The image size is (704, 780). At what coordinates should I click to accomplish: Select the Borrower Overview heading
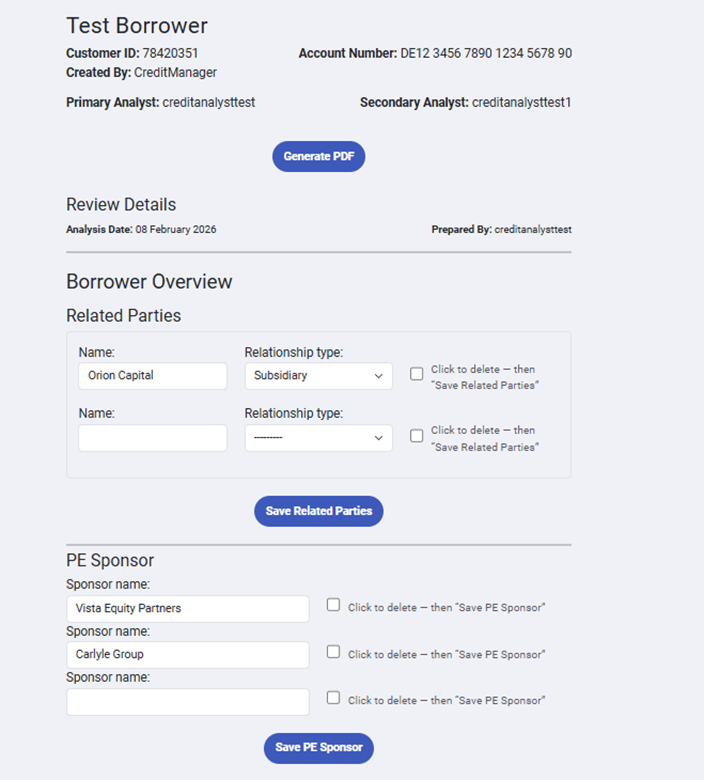coord(149,282)
